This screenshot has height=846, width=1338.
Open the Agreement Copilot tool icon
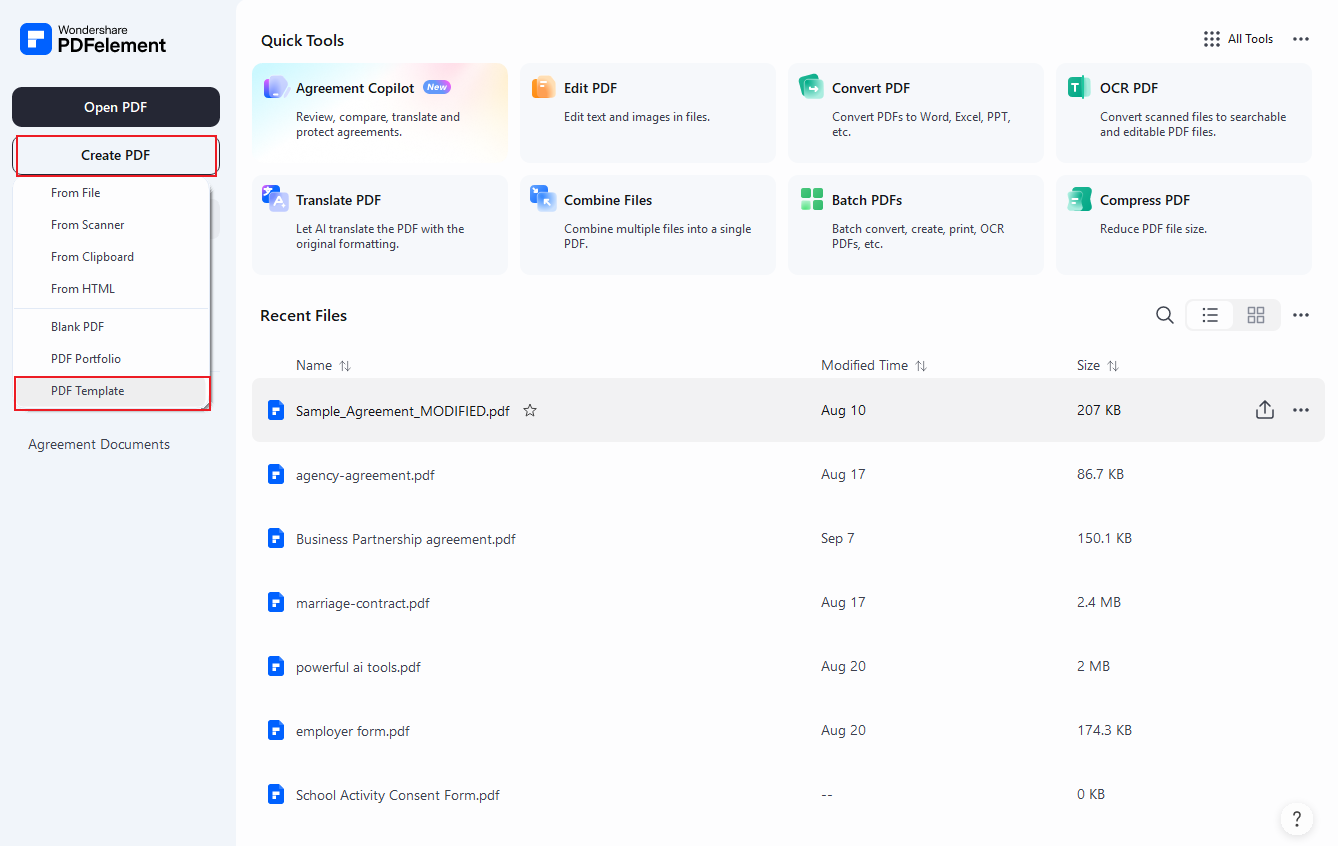tap(276, 88)
